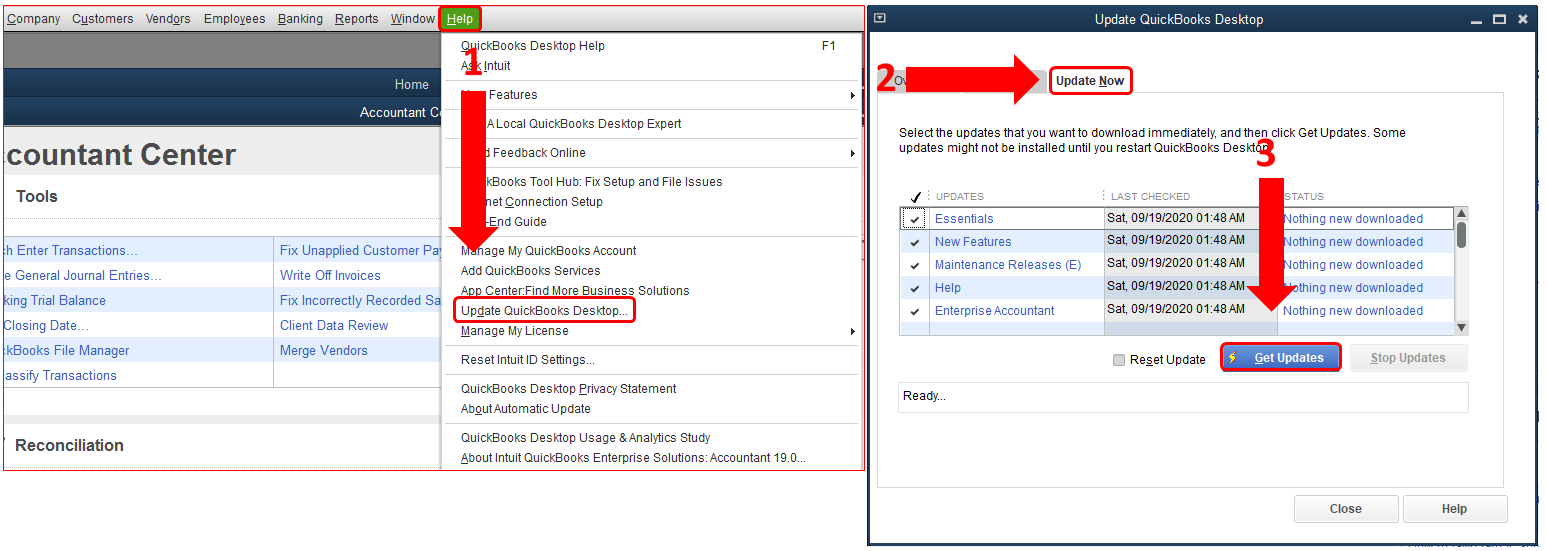Click Nothing new downloaded status for Essentials
1546x551 pixels.
1353,219
